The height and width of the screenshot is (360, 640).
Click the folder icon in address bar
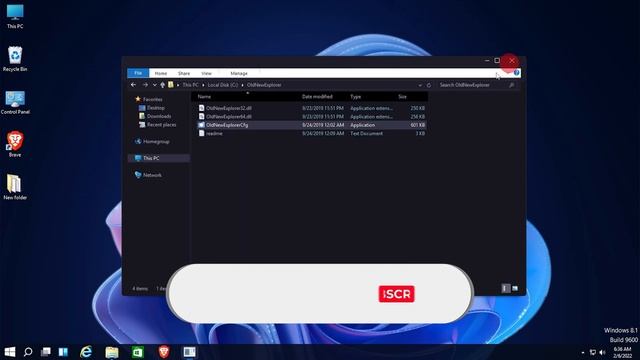click(x=171, y=85)
